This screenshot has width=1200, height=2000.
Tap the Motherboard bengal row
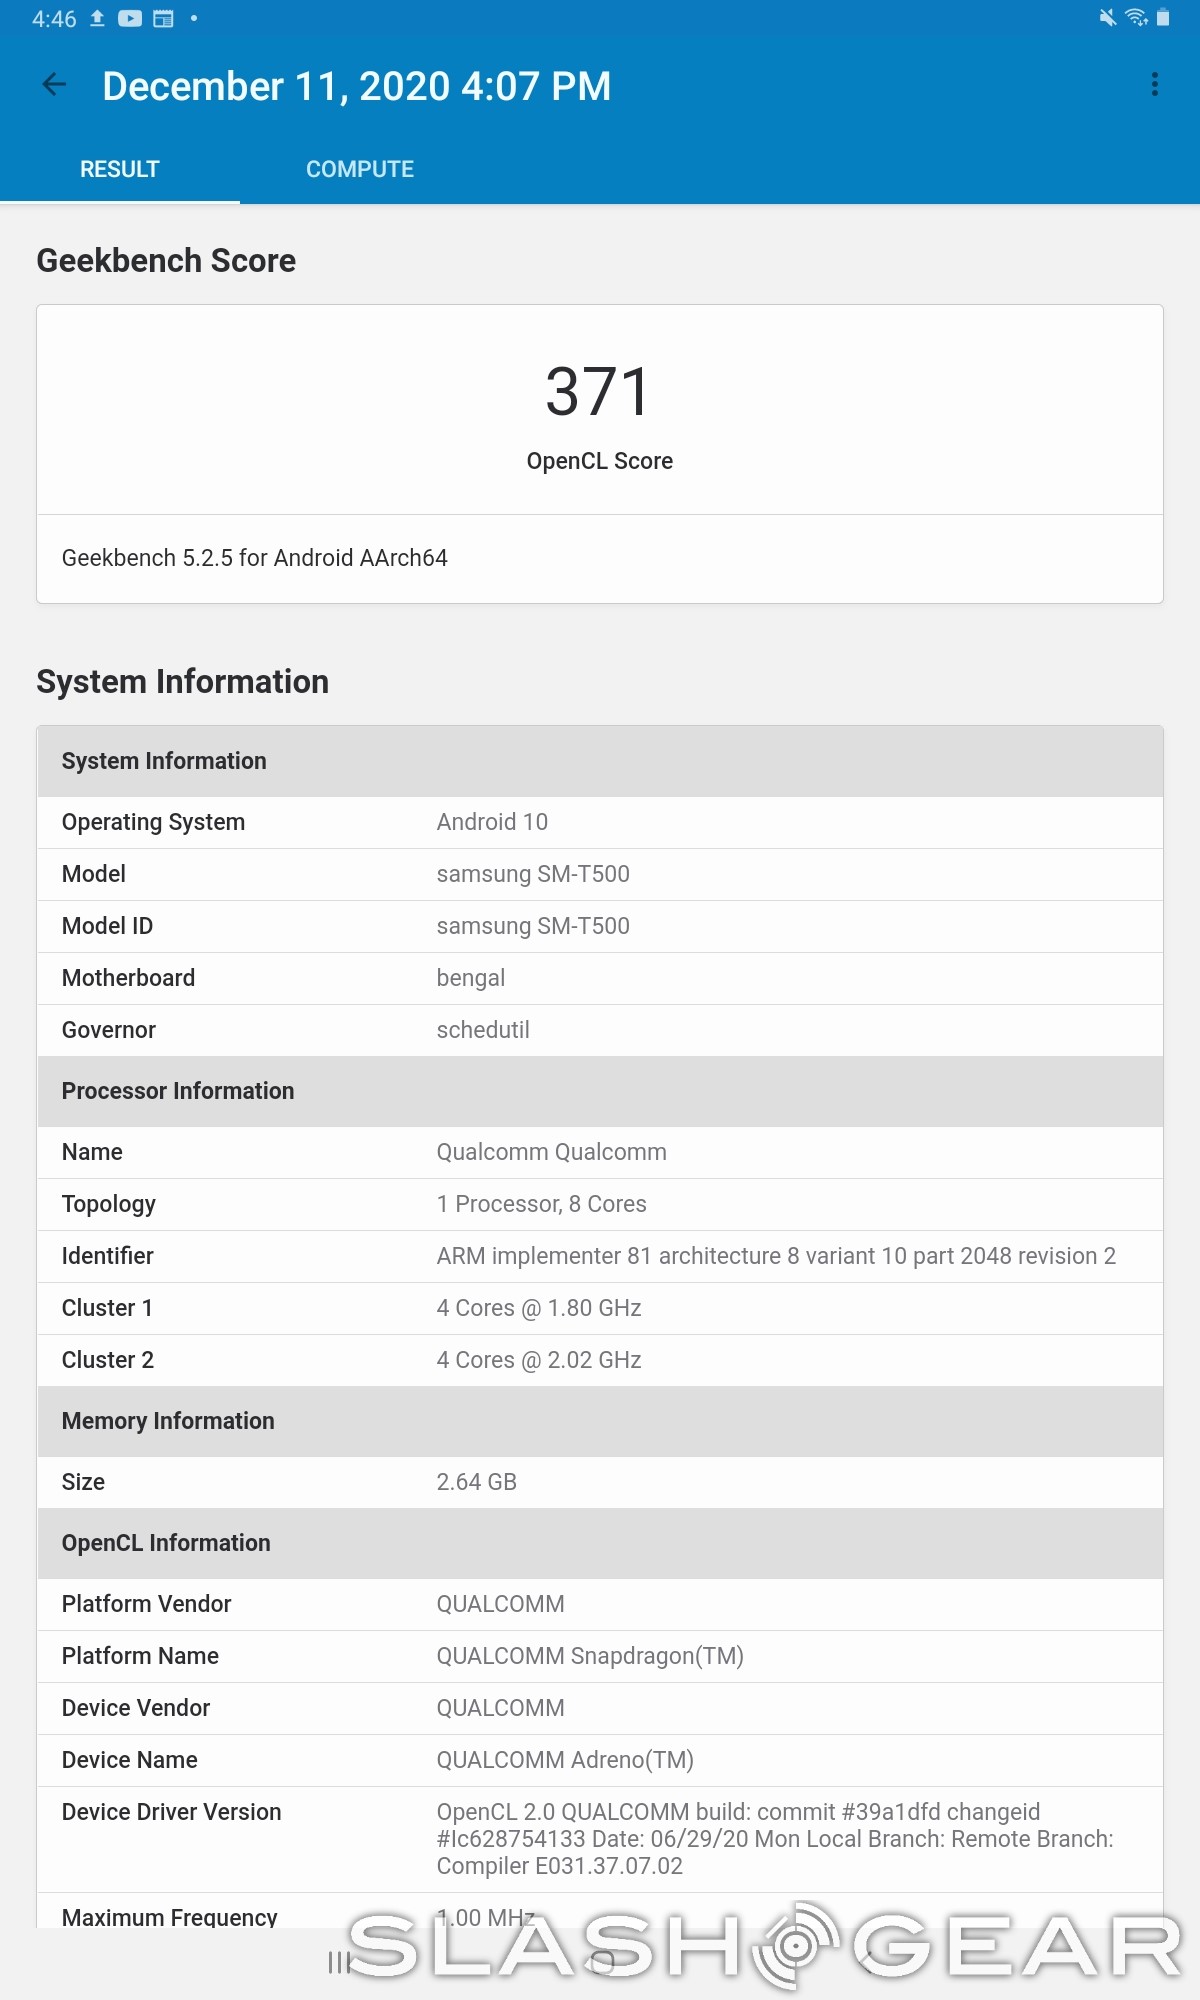pos(599,978)
